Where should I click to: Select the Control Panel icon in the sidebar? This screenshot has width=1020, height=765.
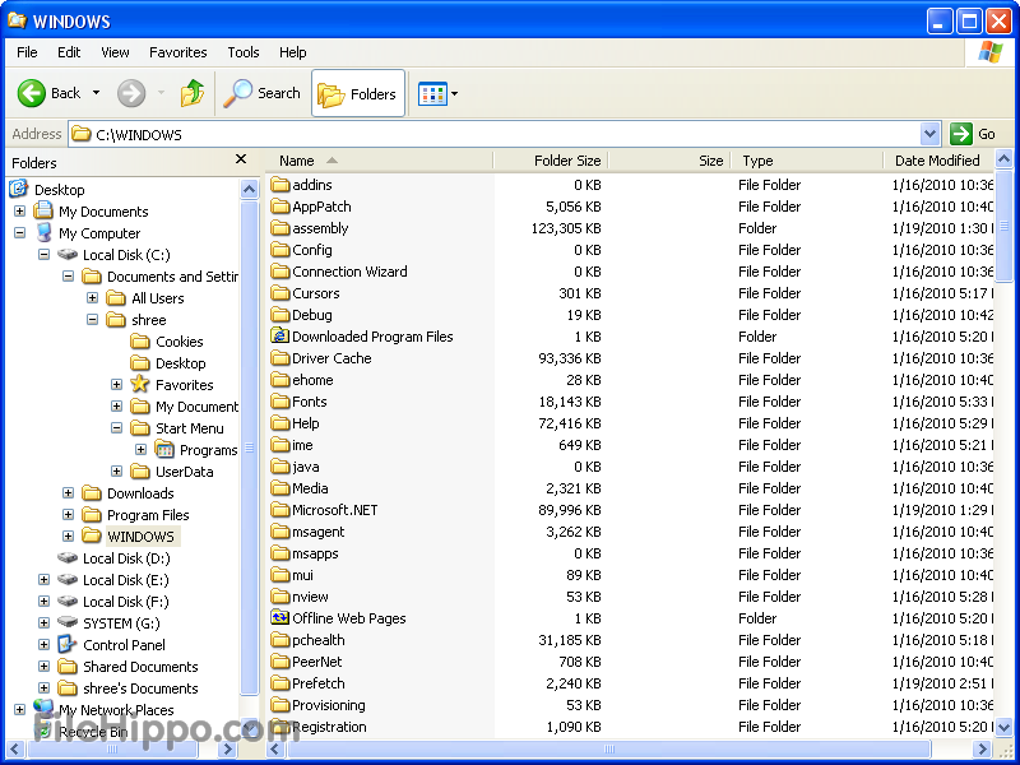point(68,644)
